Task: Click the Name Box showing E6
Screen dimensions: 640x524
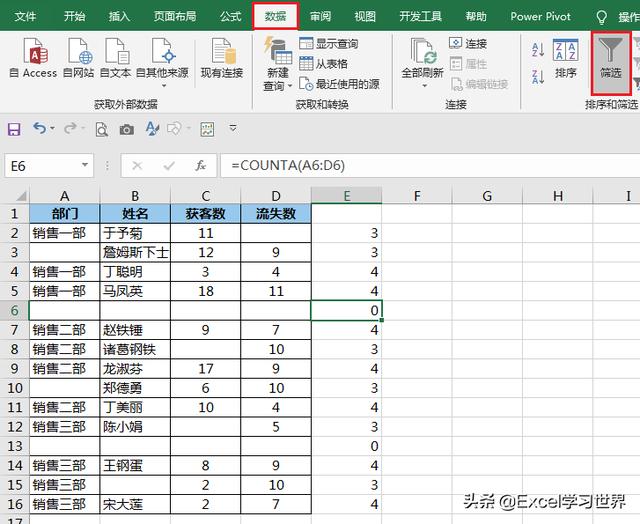Action: pyautogui.click(x=42, y=166)
